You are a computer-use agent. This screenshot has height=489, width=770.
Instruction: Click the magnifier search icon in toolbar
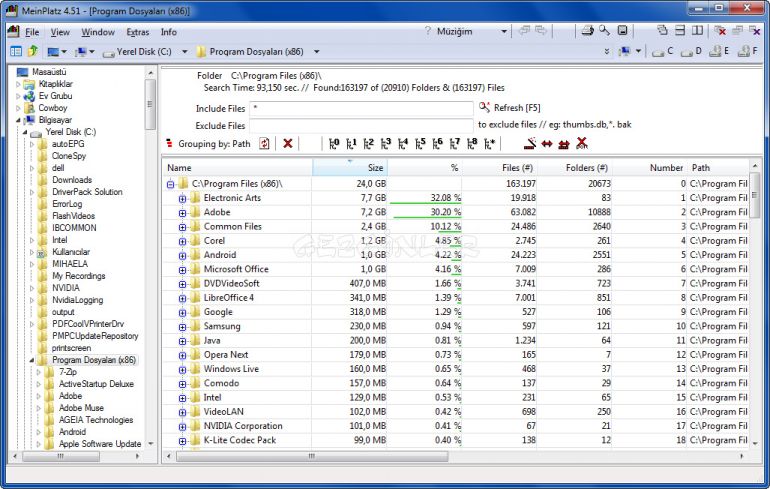click(605, 31)
